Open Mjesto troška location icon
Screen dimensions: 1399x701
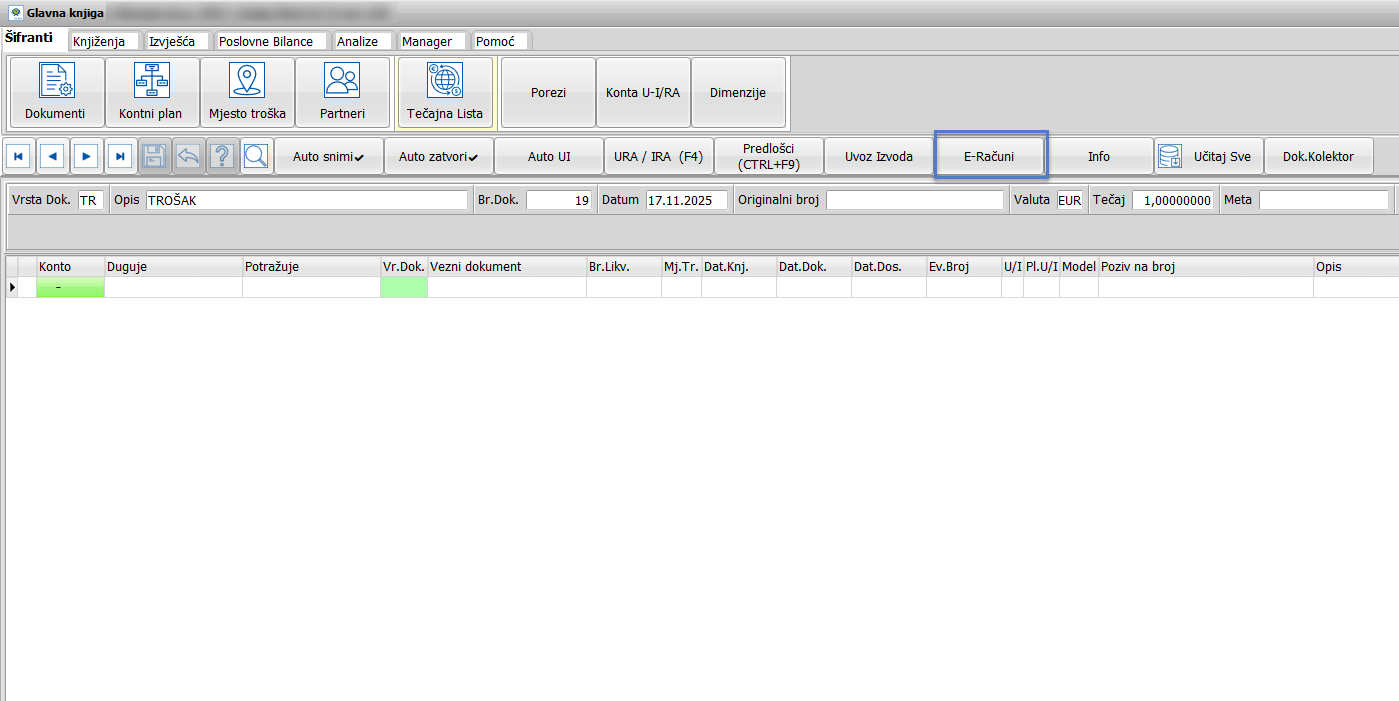click(x=247, y=92)
